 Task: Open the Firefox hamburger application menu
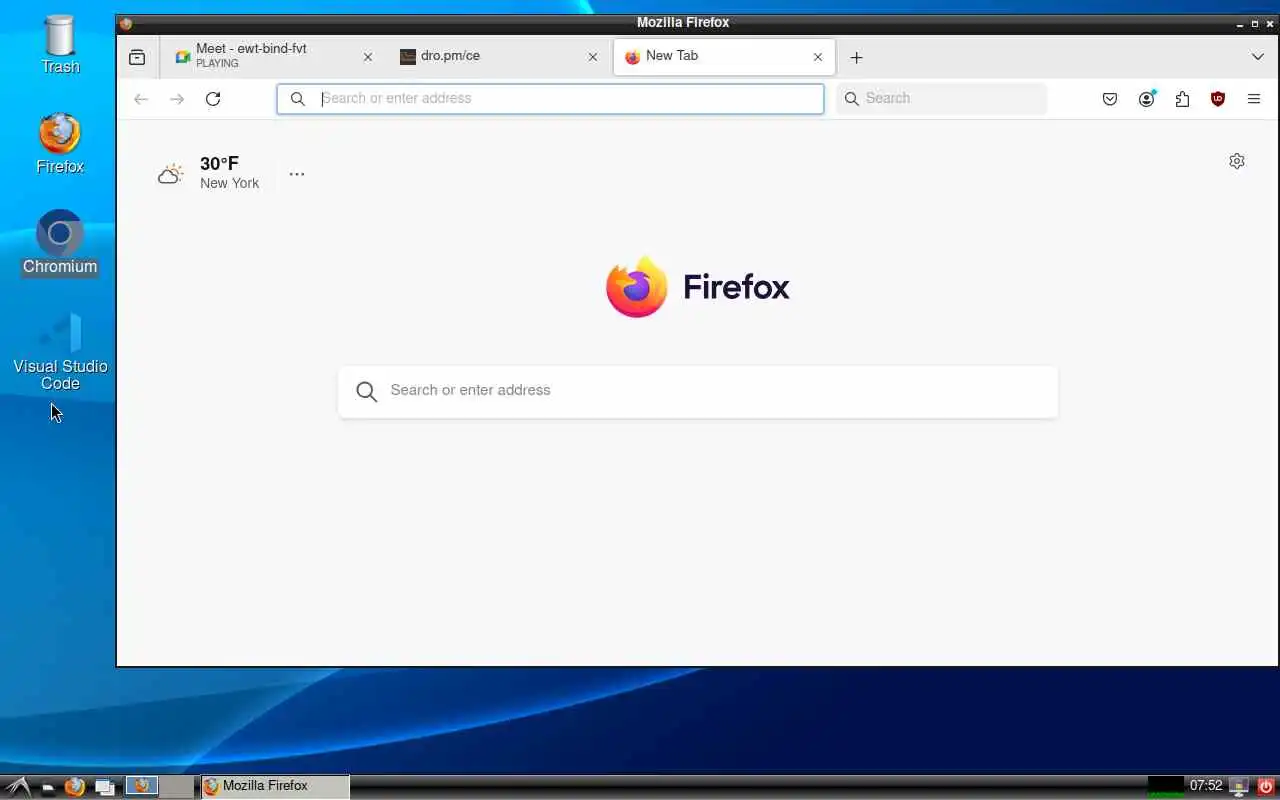1253,99
